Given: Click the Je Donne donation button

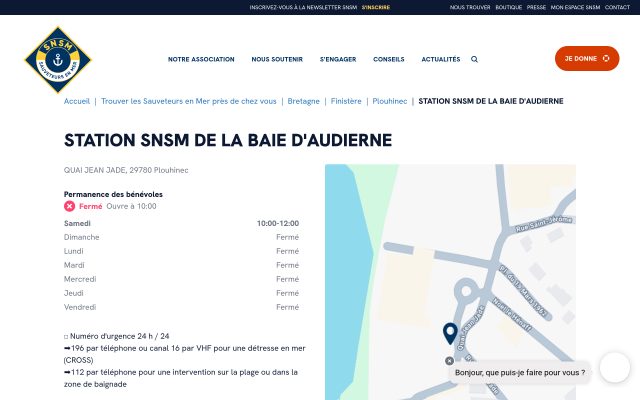Looking at the screenshot, I should (x=587, y=58).
